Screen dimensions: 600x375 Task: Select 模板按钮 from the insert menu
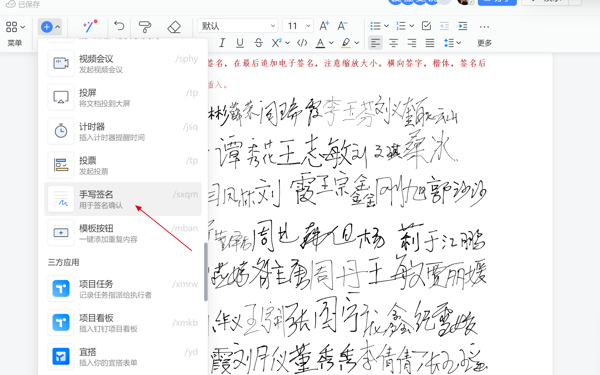tap(123, 233)
